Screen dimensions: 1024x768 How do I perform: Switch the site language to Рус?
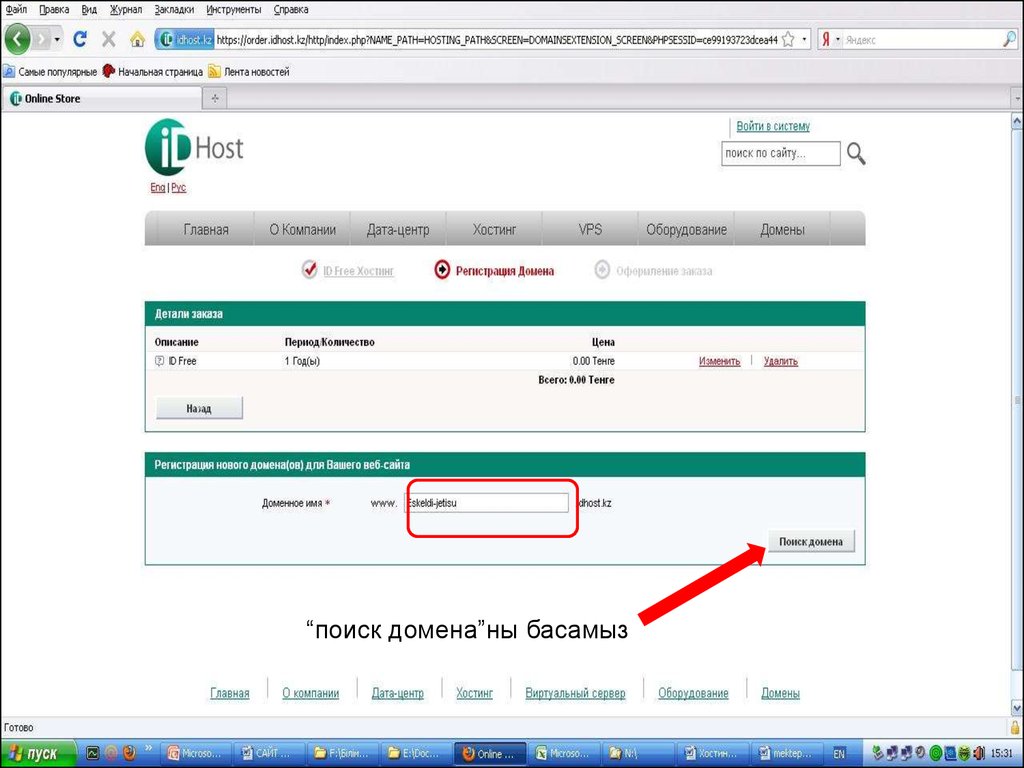click(x=178, y=187)
